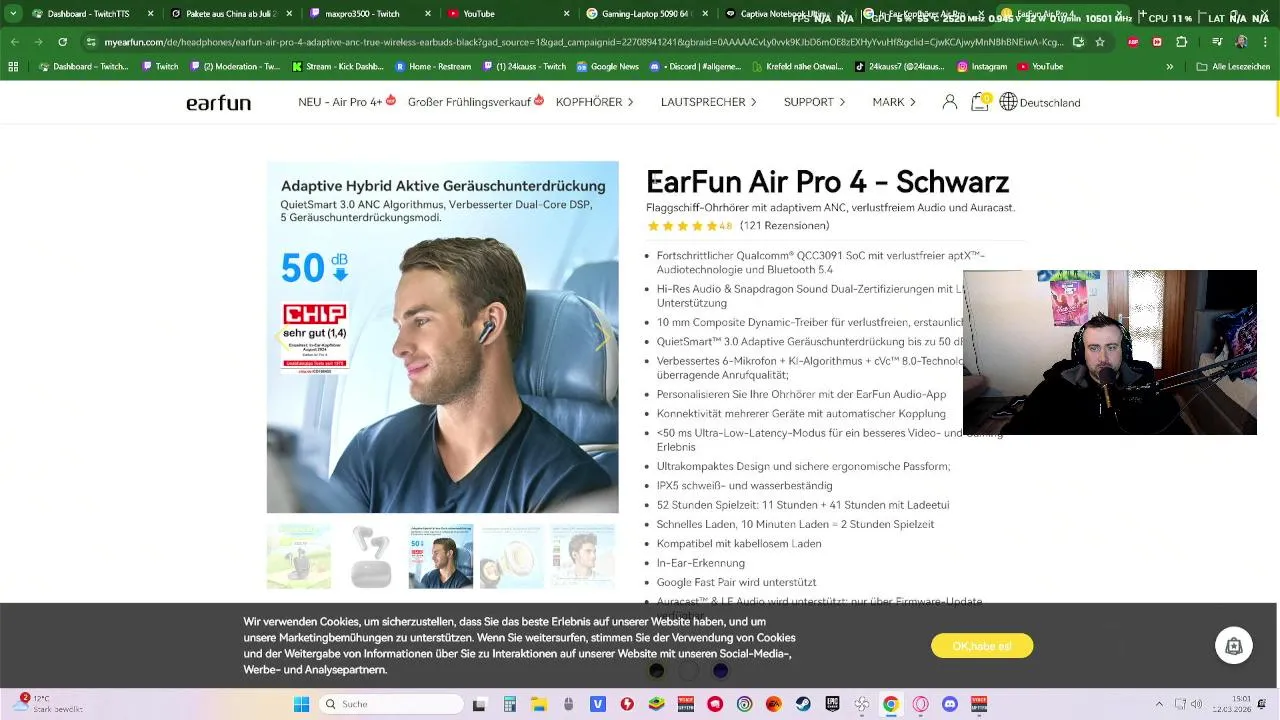Click the Deutschland region selector

click(x=1050, y=102)
